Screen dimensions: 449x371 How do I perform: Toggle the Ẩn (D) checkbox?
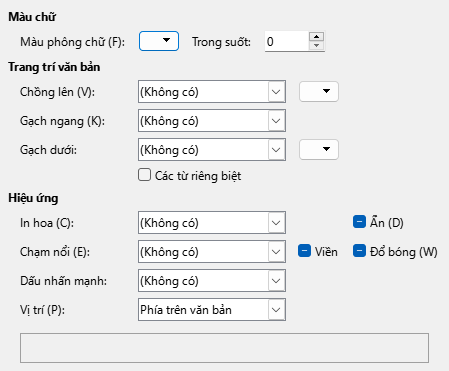tap(359, 222)
